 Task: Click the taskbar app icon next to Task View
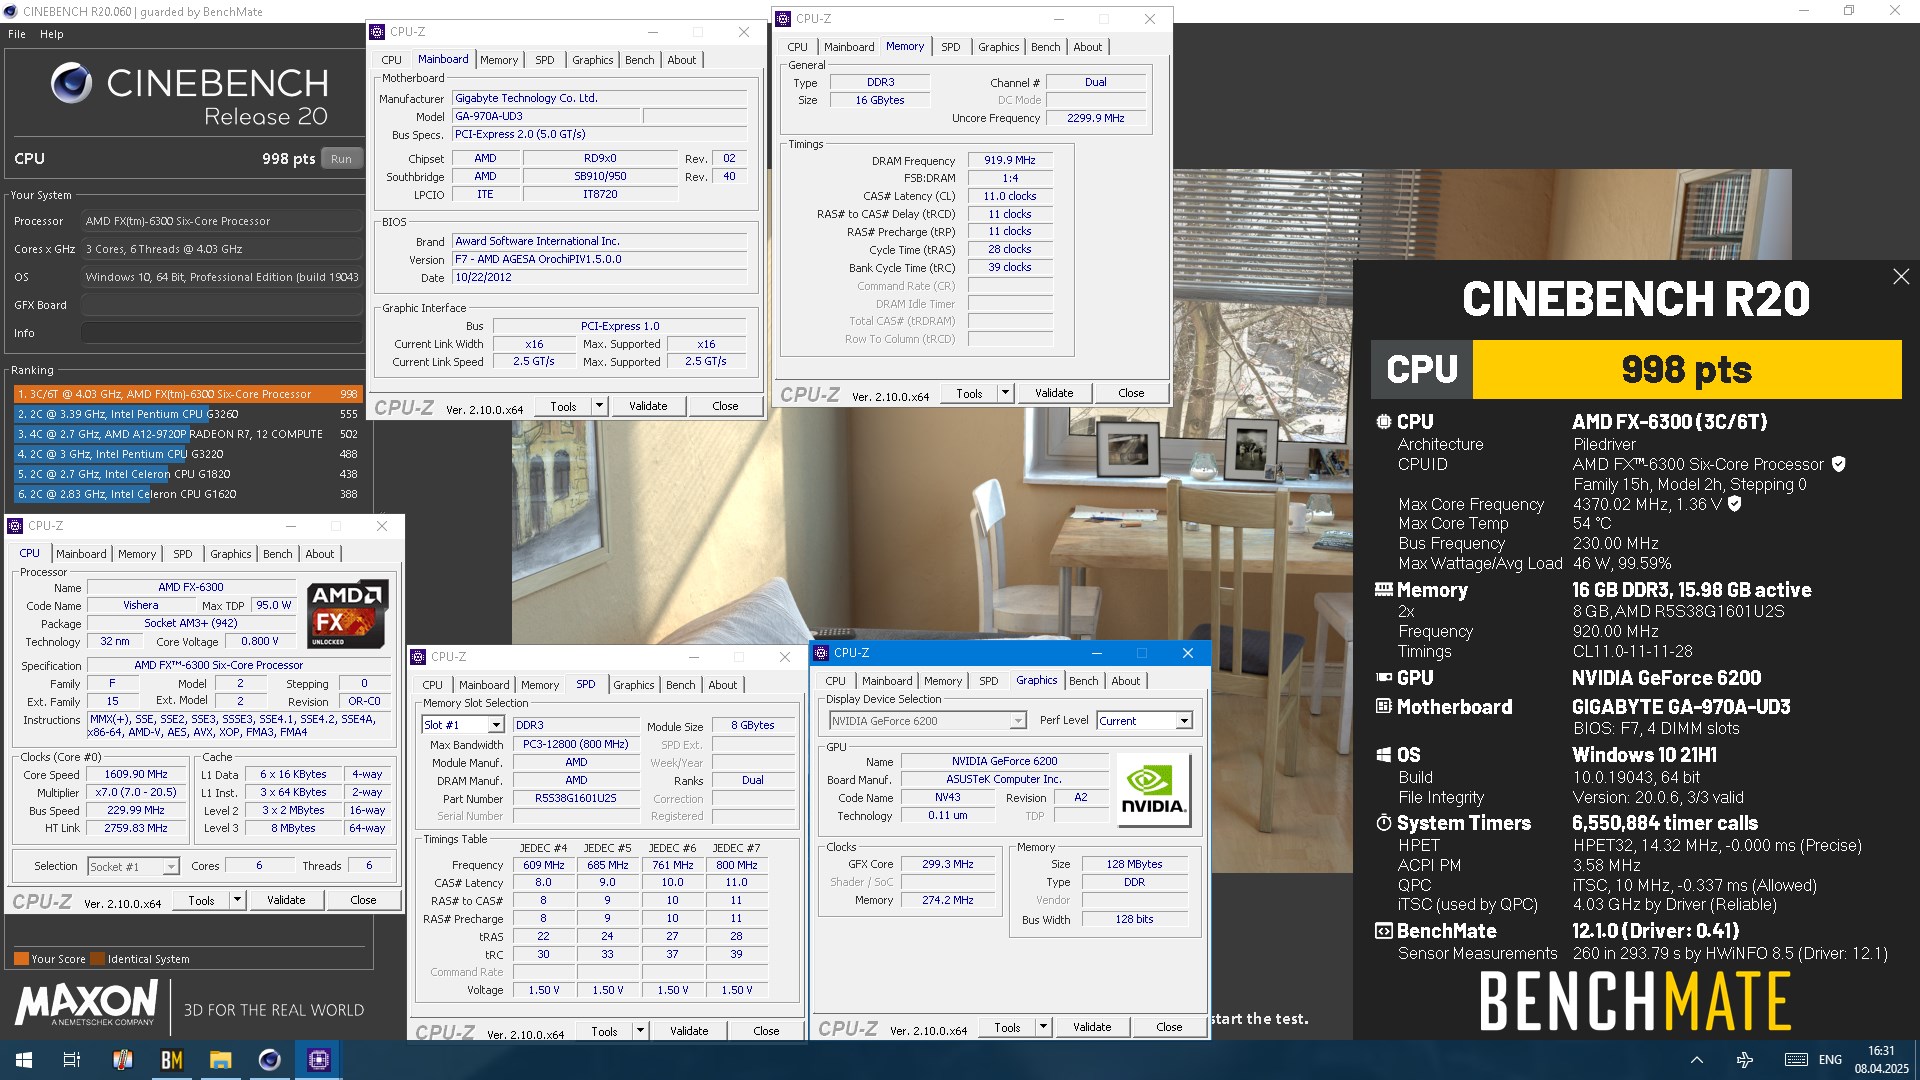(x=122, y=1060)
